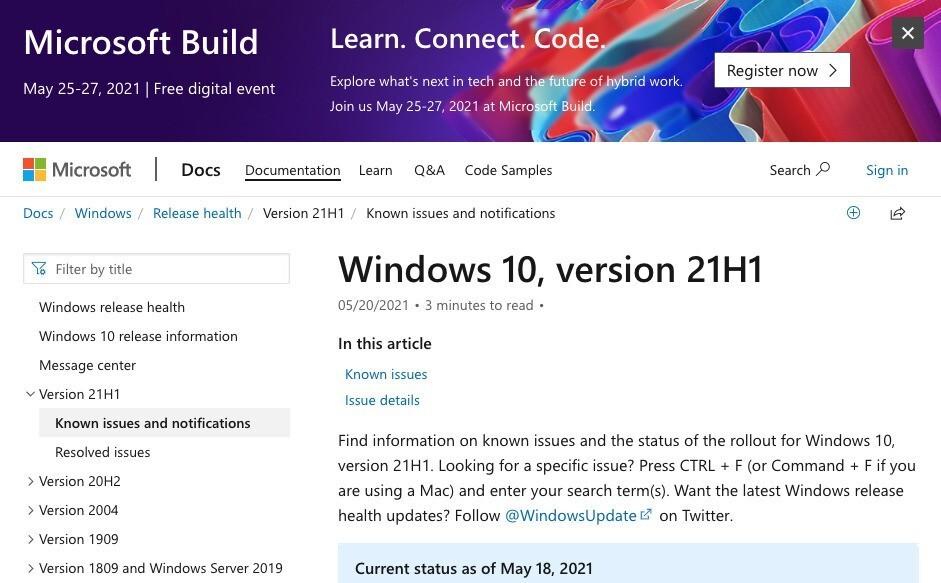Collapse the Version 21H1 node
Viewport: 941px width, 583px height.
point(30,394)
